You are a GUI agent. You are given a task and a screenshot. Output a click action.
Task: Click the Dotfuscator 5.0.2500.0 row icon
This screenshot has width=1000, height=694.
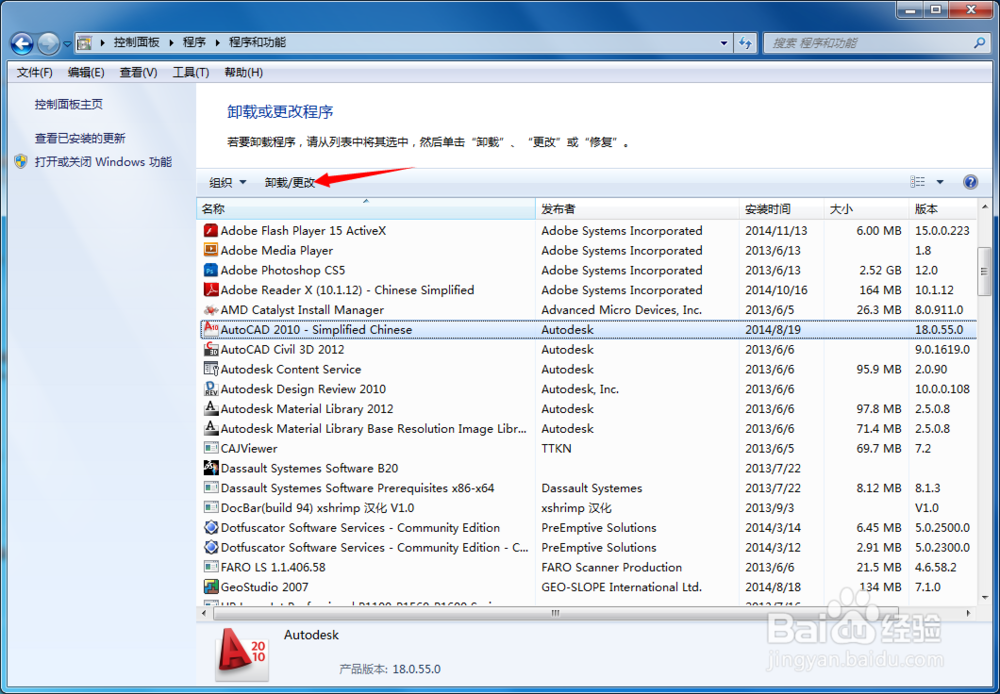(210, 528)
